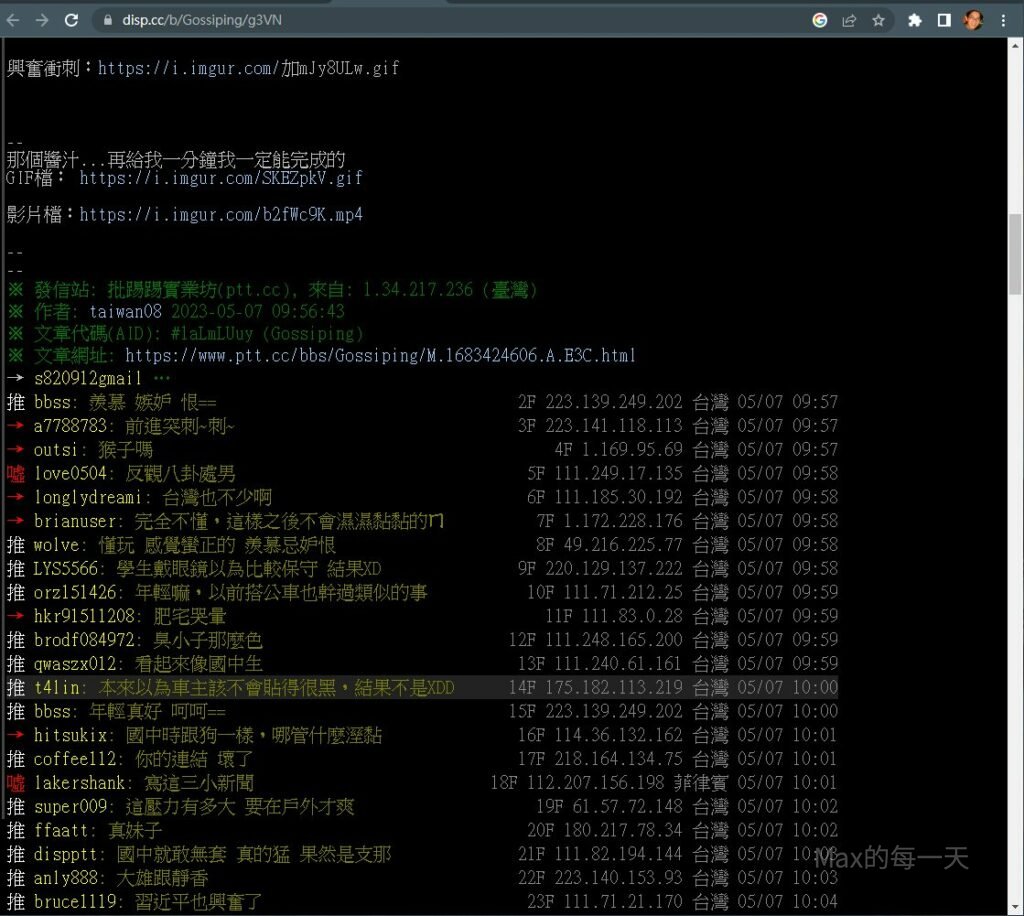Bookmark this page with the star icon
The height and width of the screenshot is (916, 1024).
pos(878,20)
